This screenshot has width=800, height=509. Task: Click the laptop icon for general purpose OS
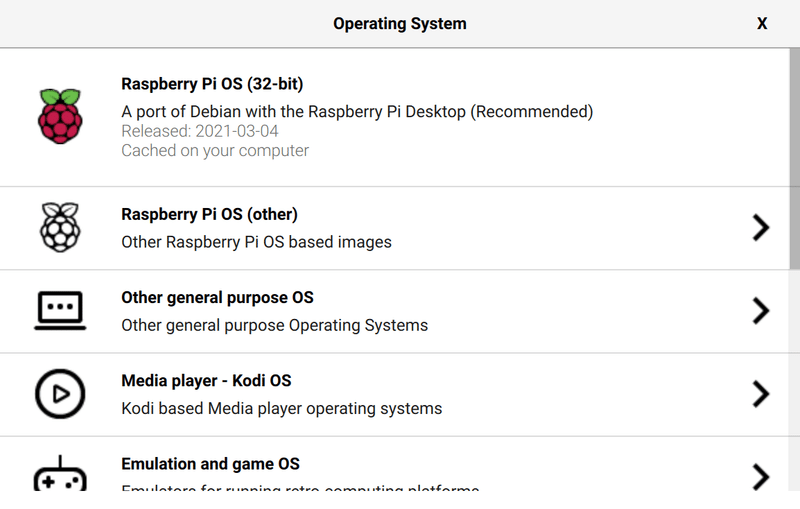pos(60,311)
